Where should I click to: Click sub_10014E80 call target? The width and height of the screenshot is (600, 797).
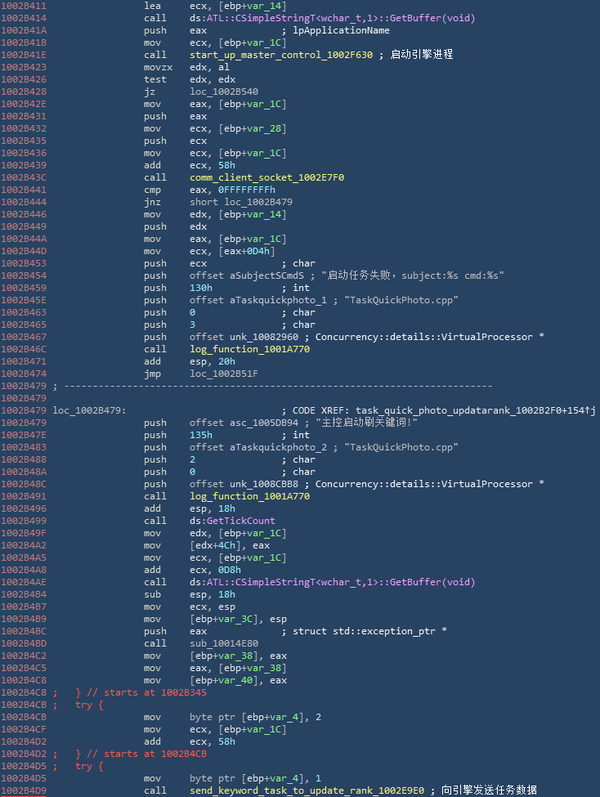[224, 643]
